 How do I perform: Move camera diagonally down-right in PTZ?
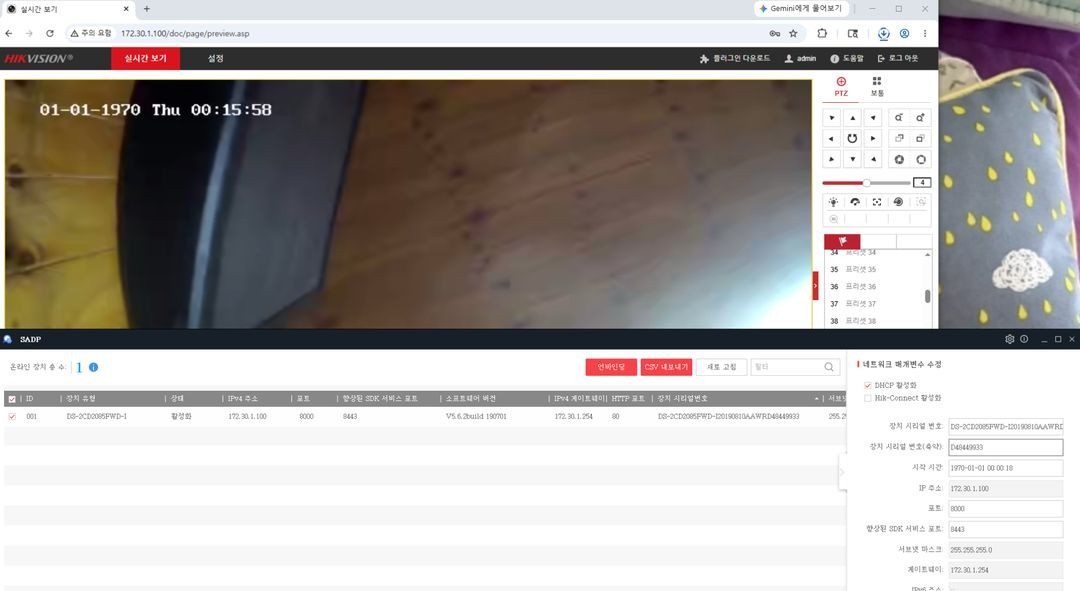click(x=873, y=159)
